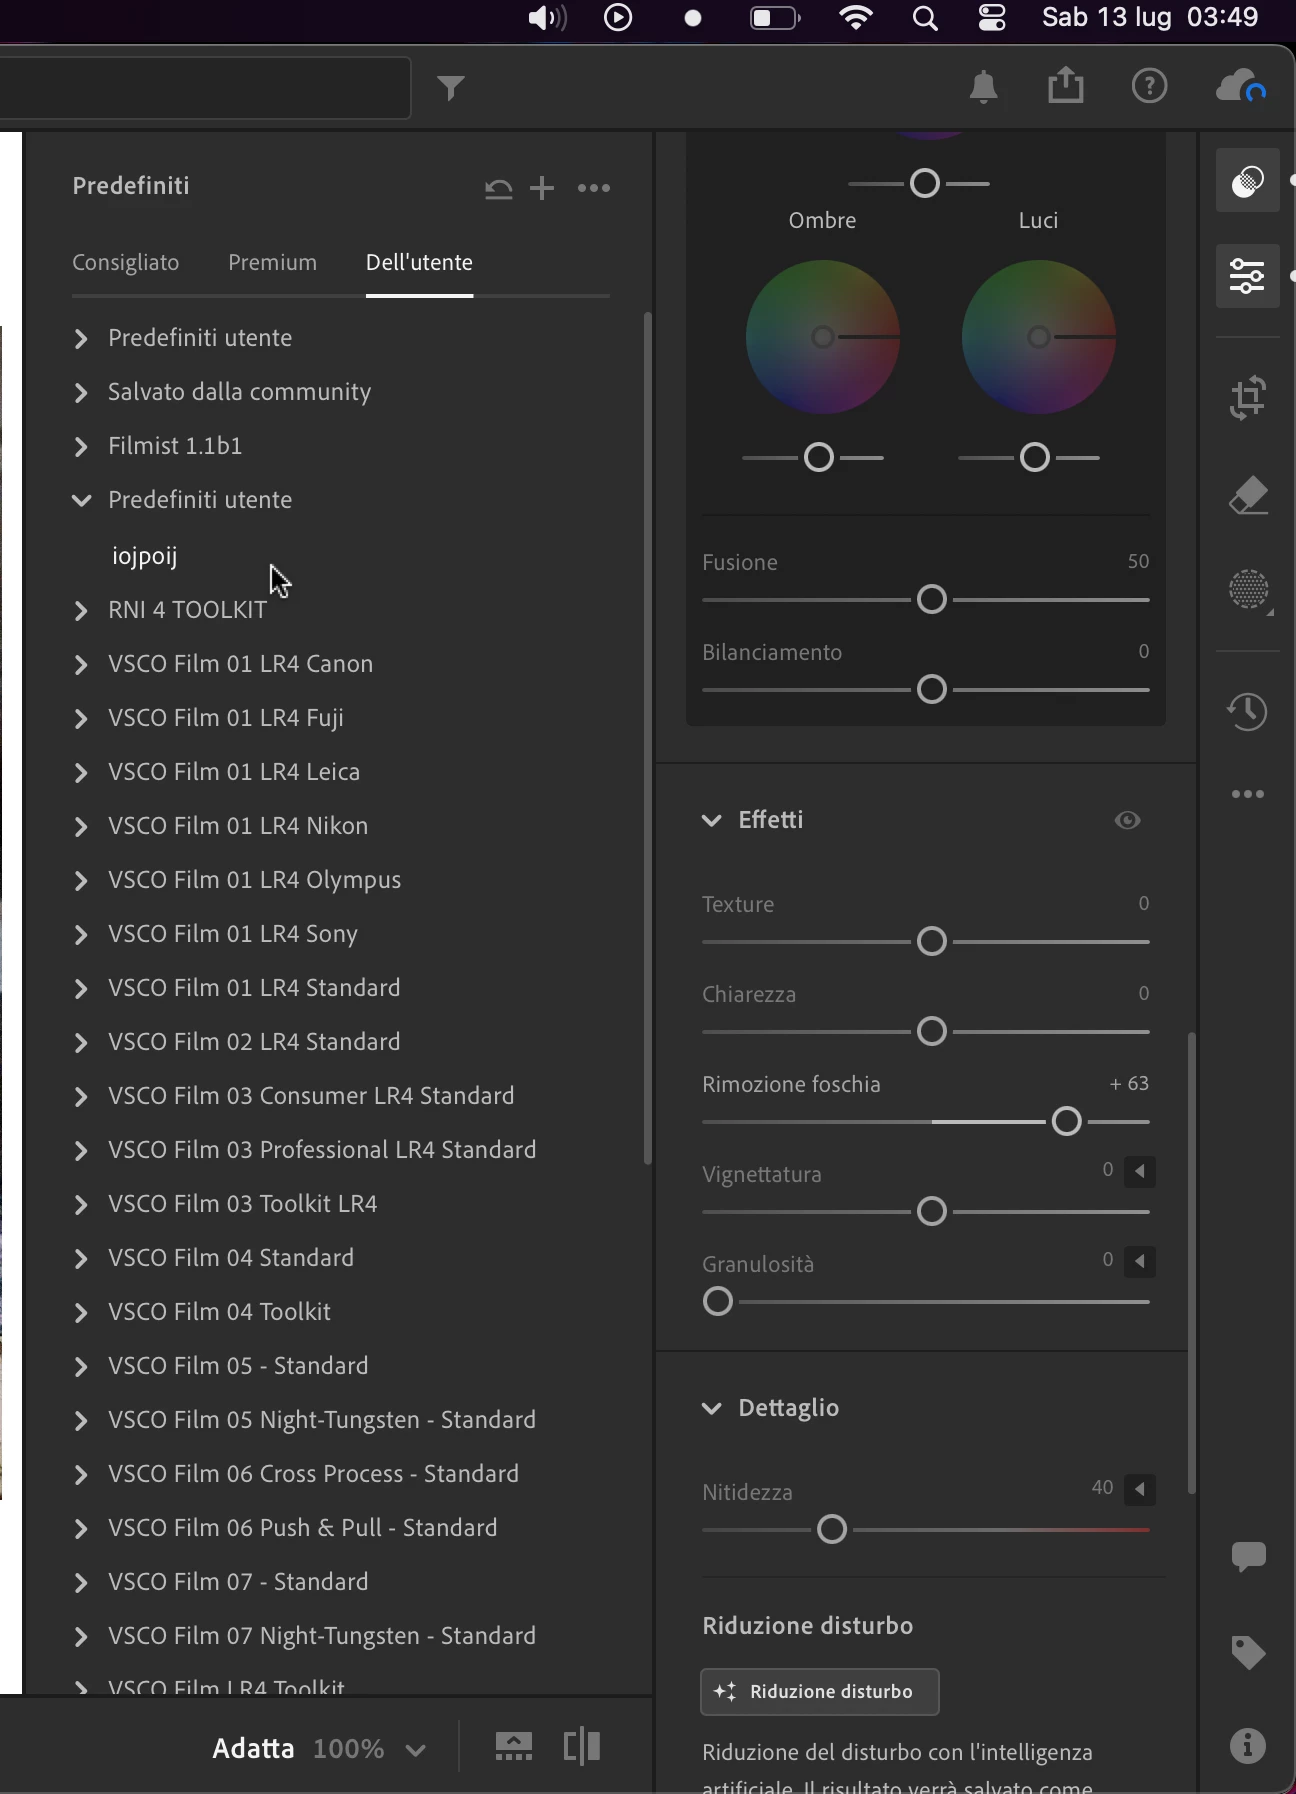Select Dell'utente tab
1296x1794 pixels.
[x=419, y=263]
